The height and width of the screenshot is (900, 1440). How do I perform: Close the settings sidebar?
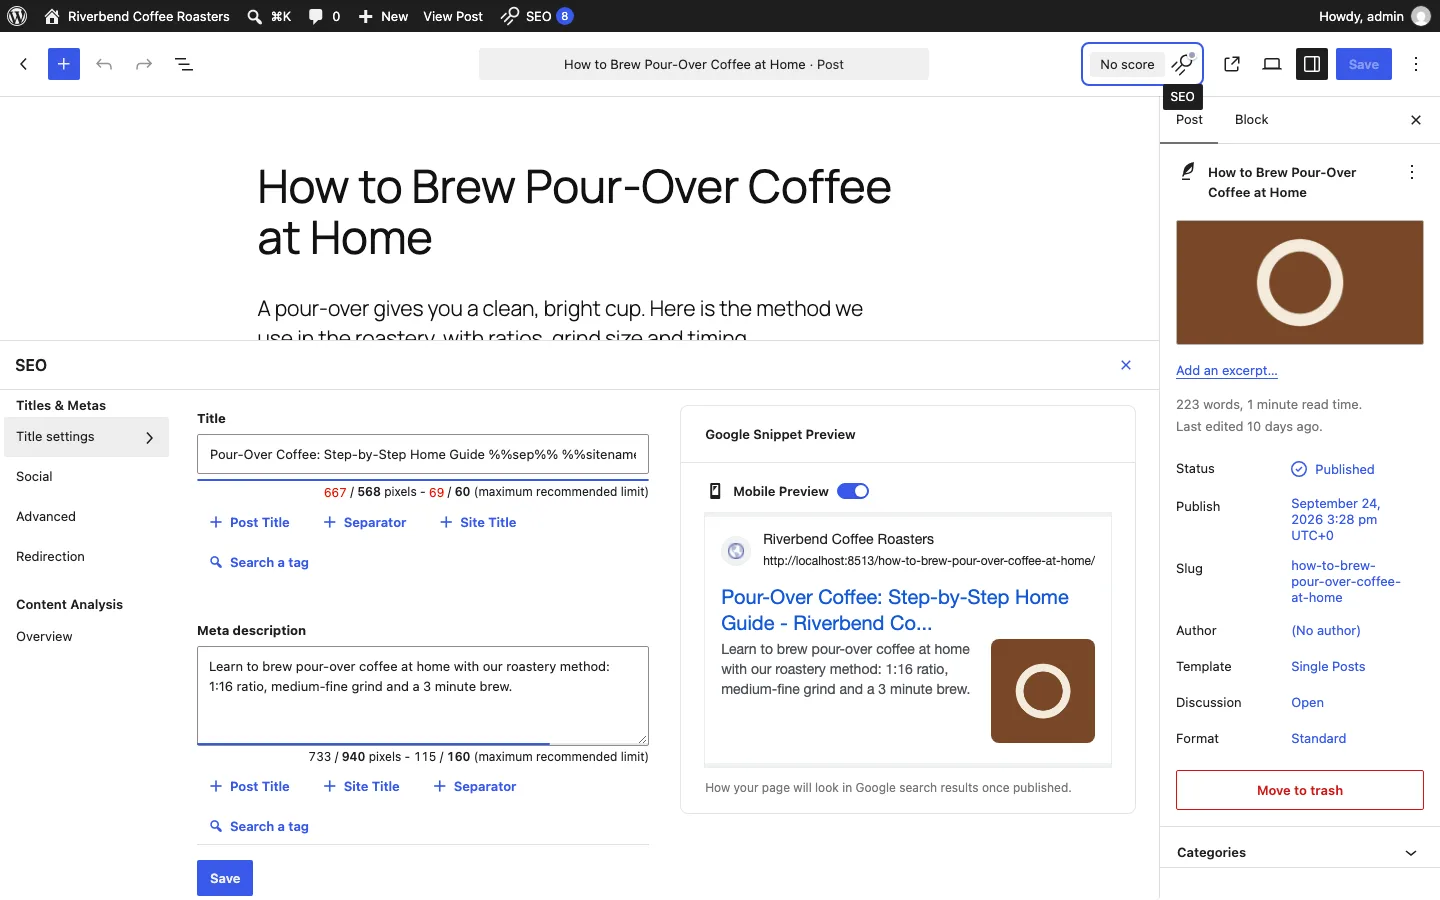pyautogui.click(x=1416, y=120)
